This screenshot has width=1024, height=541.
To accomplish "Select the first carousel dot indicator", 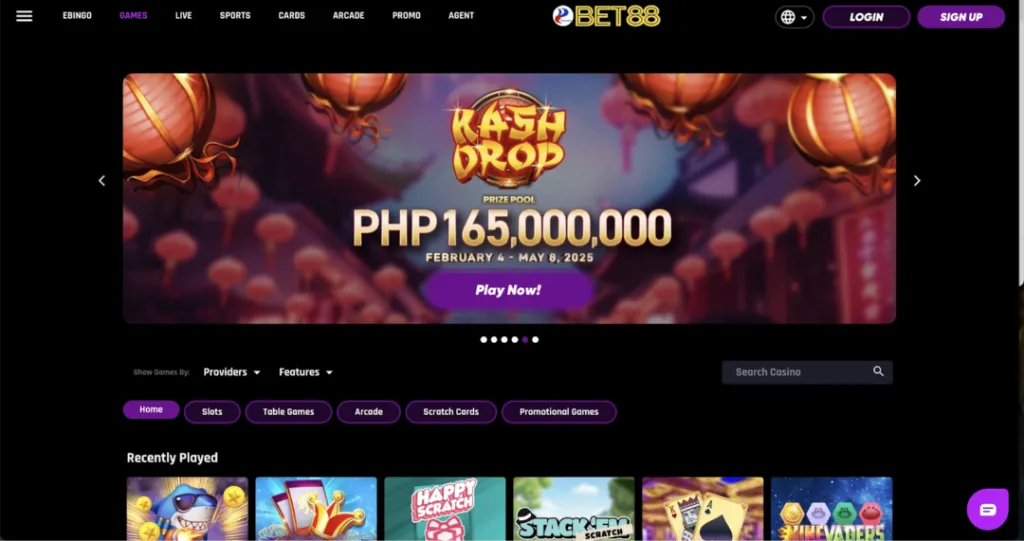I will tap(483, 340).
